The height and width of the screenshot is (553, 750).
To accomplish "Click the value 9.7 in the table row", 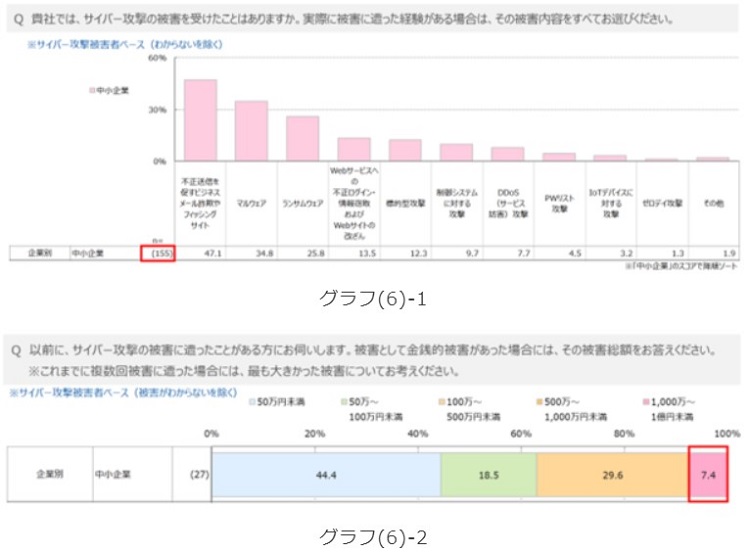I will [472, 253].
